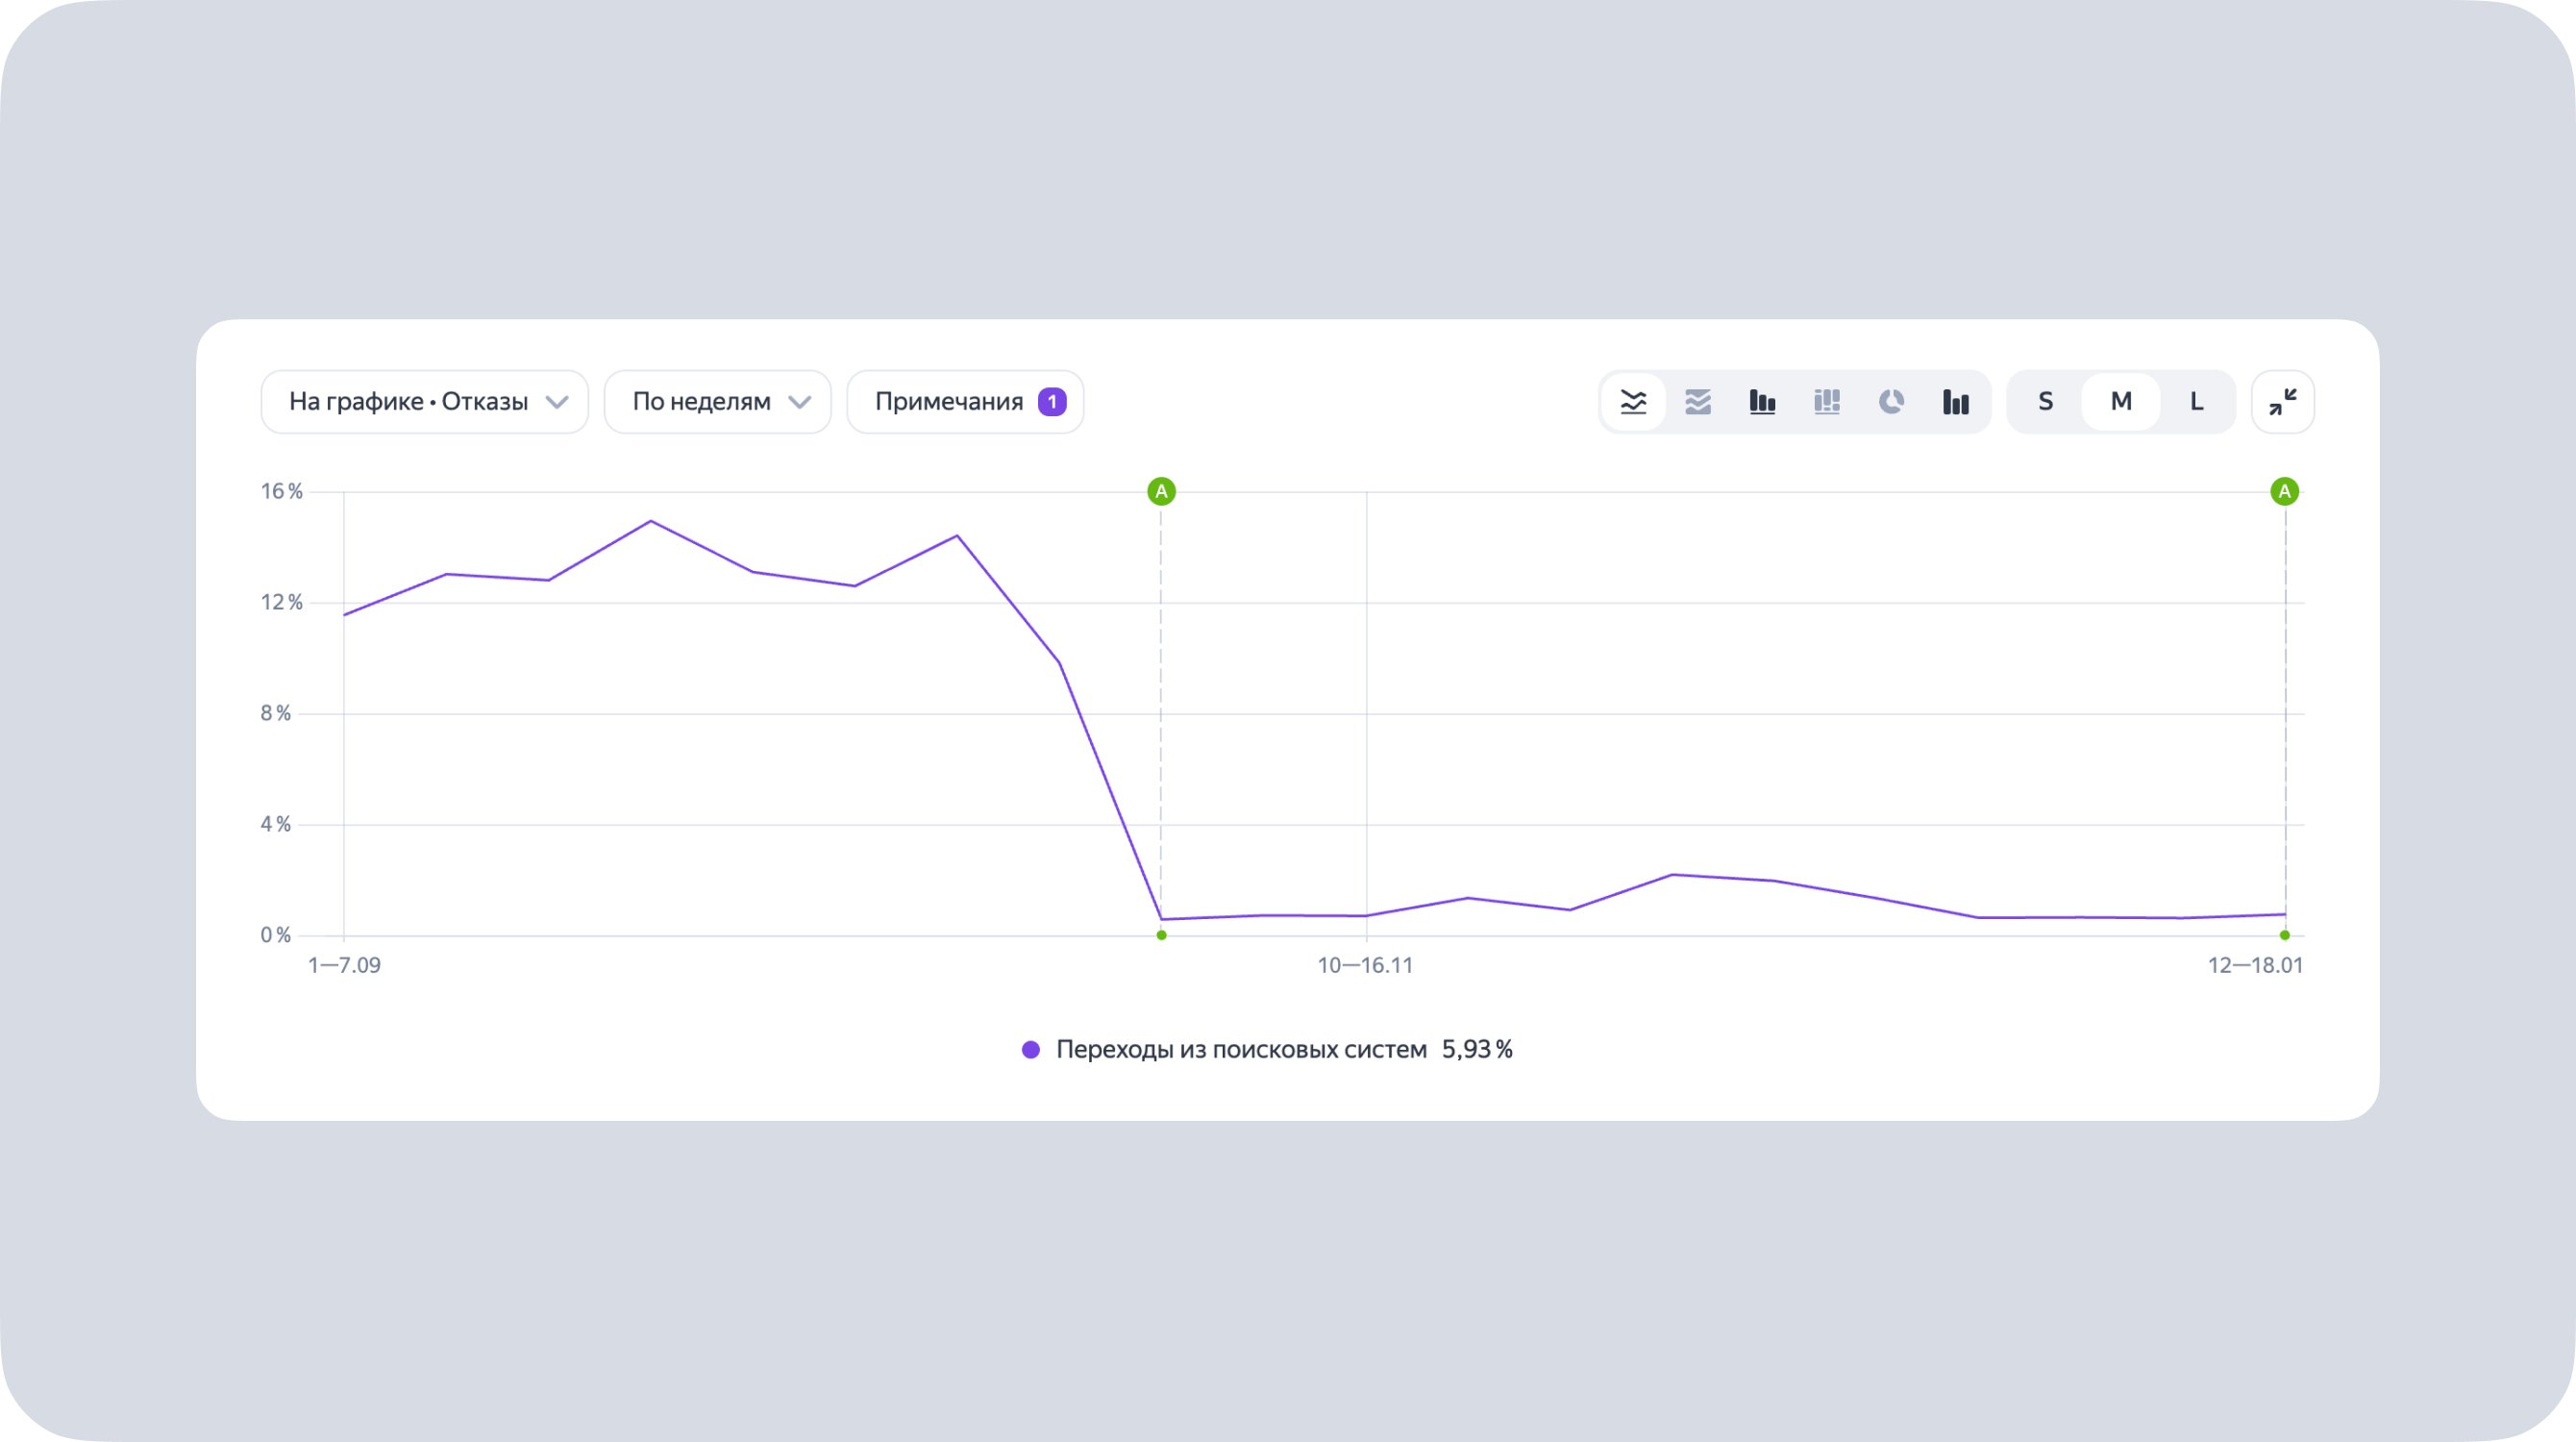Click the purple notes count badge
2576x1442 pixels.
point(1052,402)
